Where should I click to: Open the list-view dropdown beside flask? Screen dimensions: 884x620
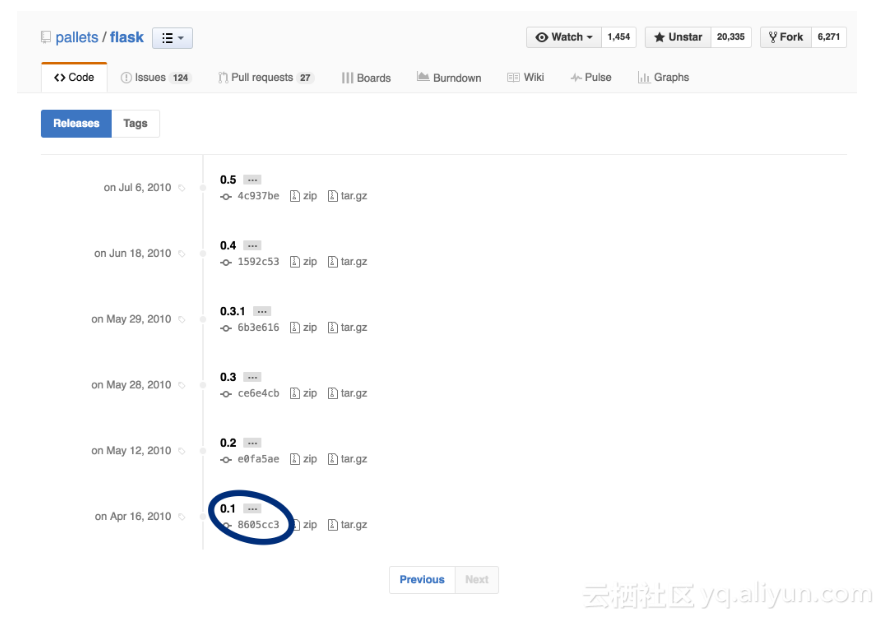click(x=173, y=38)
